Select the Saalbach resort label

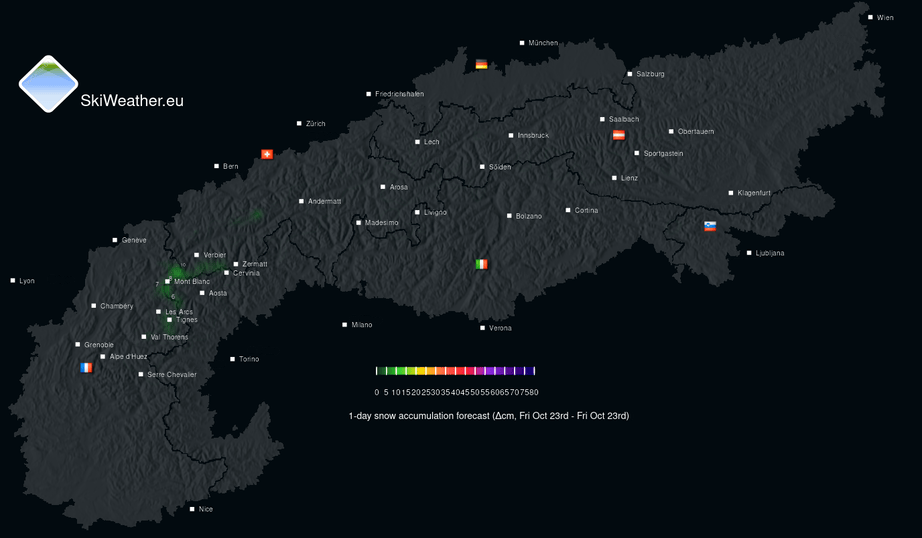tap(624, 119)
